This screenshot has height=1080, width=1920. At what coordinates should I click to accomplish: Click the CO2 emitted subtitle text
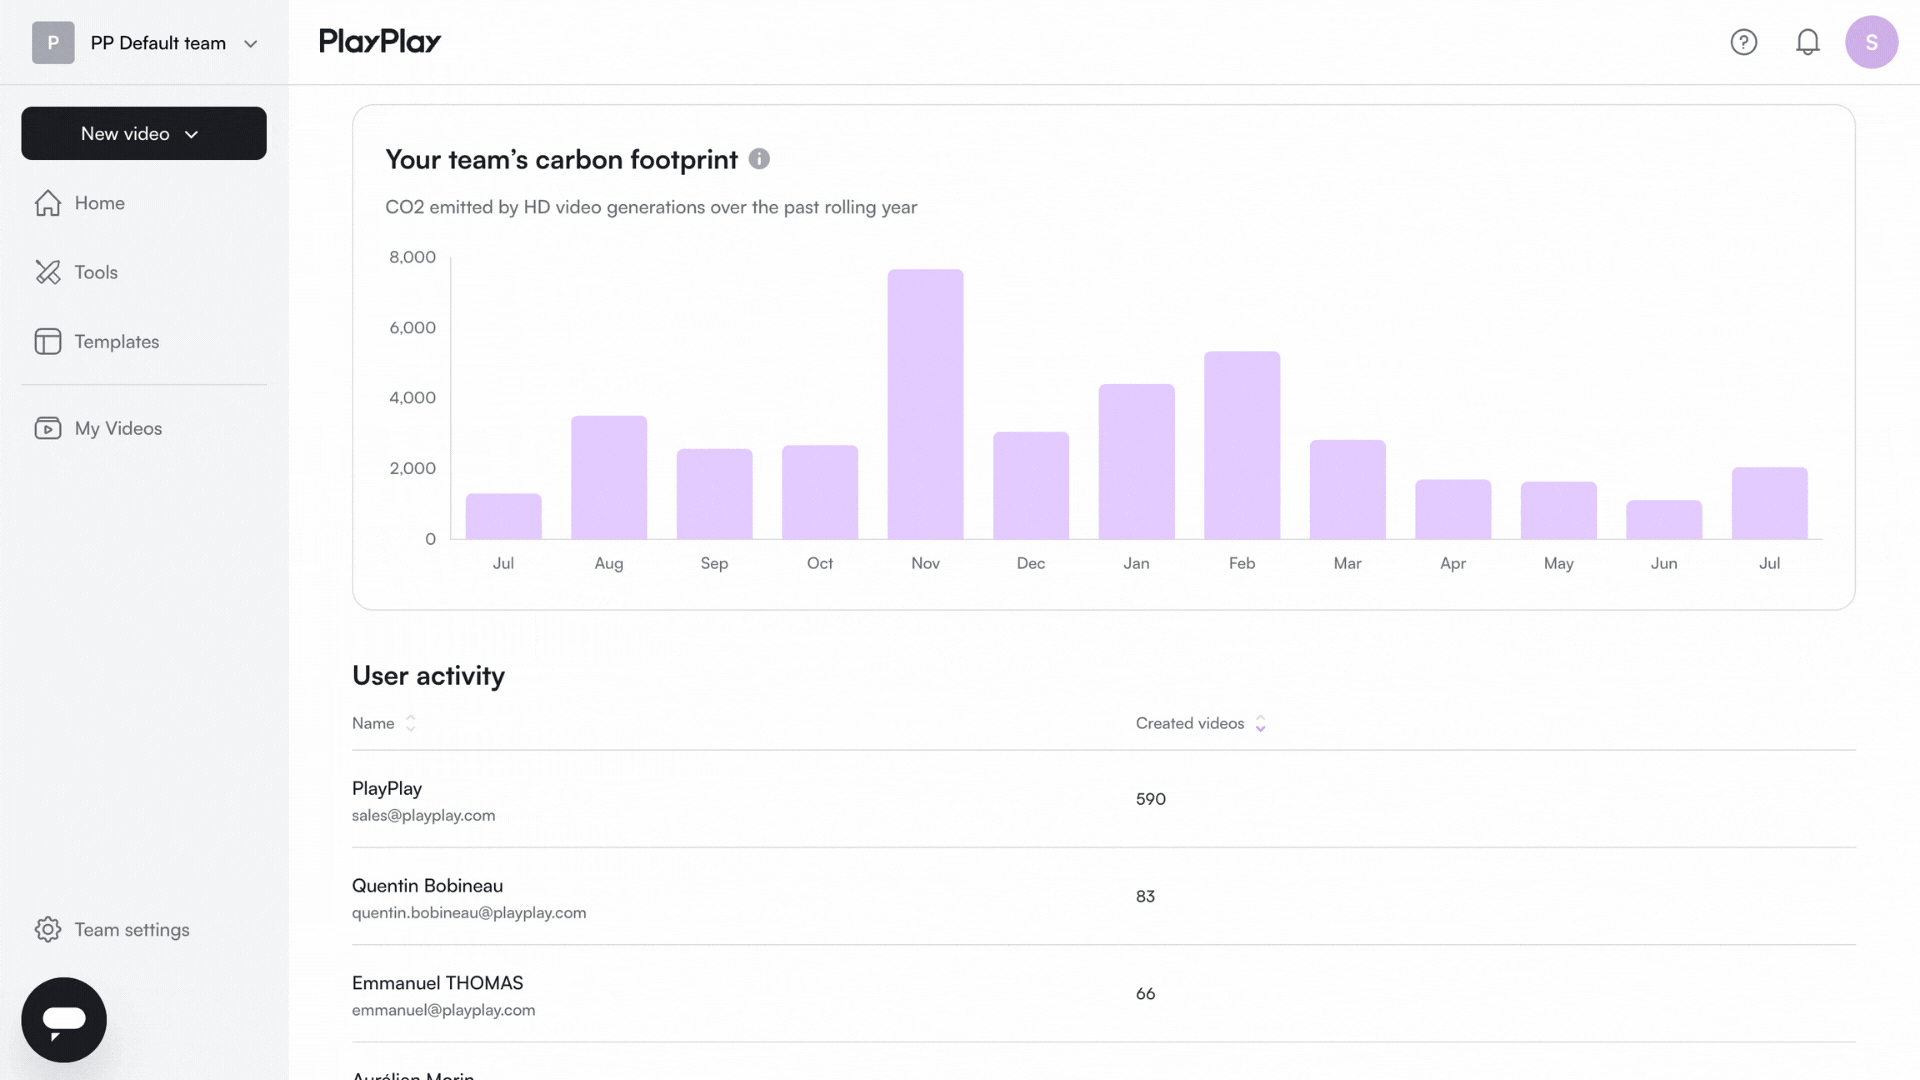[651, 207]
